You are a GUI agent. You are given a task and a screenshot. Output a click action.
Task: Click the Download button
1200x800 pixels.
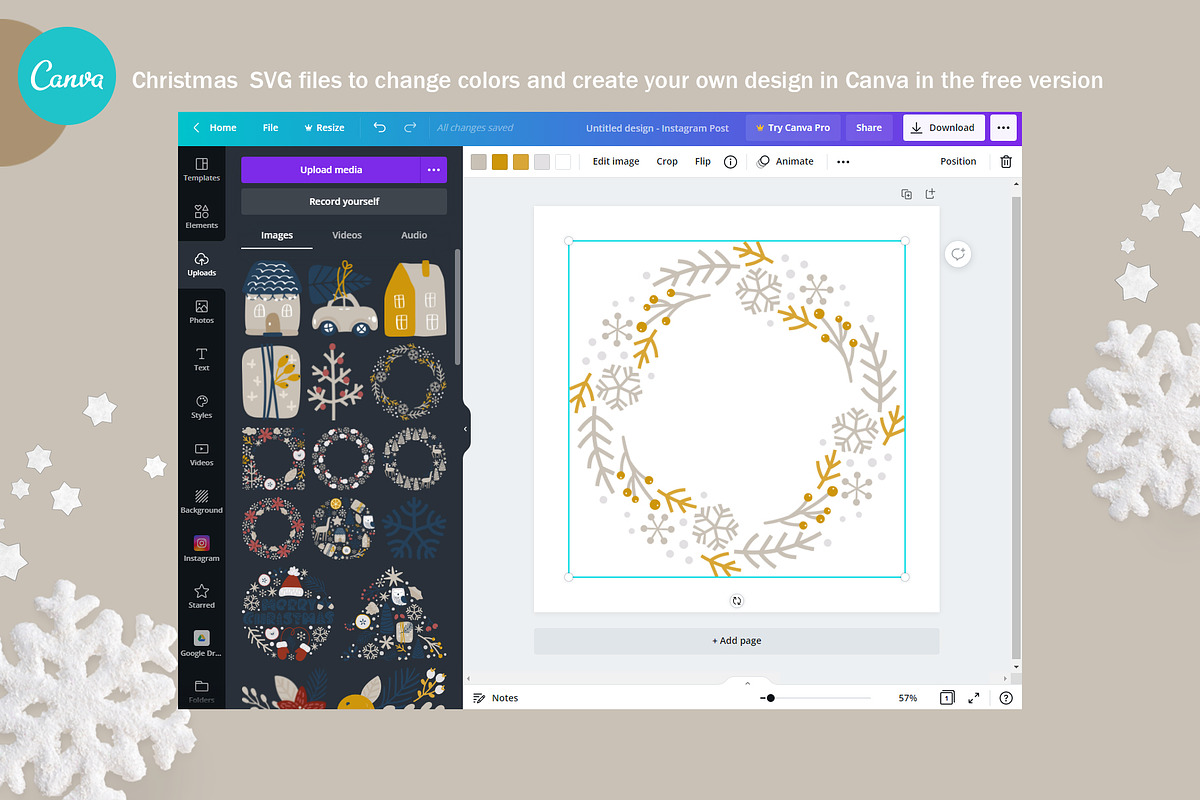944,128
